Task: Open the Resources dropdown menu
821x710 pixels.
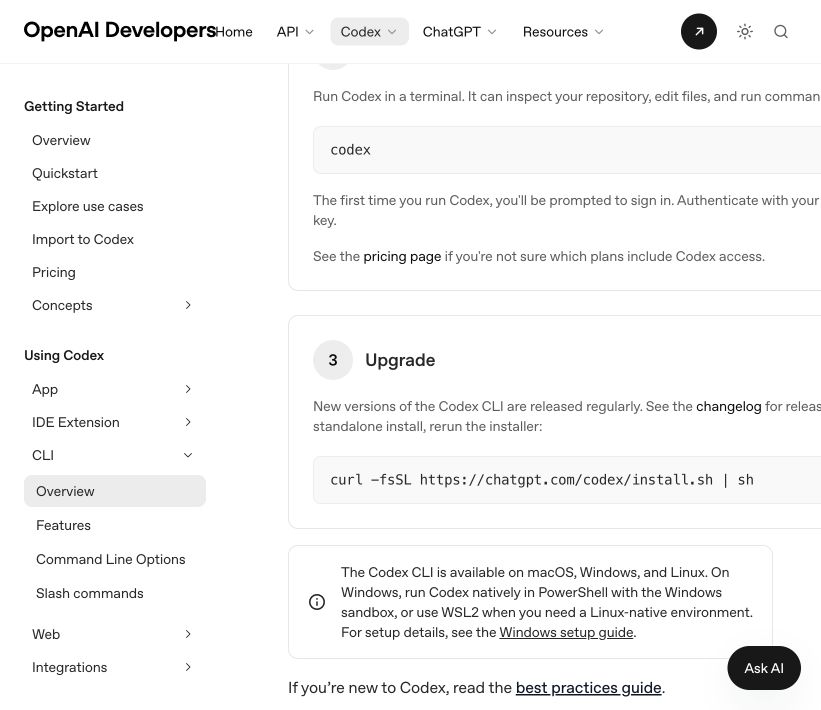Action: point(563,32)
